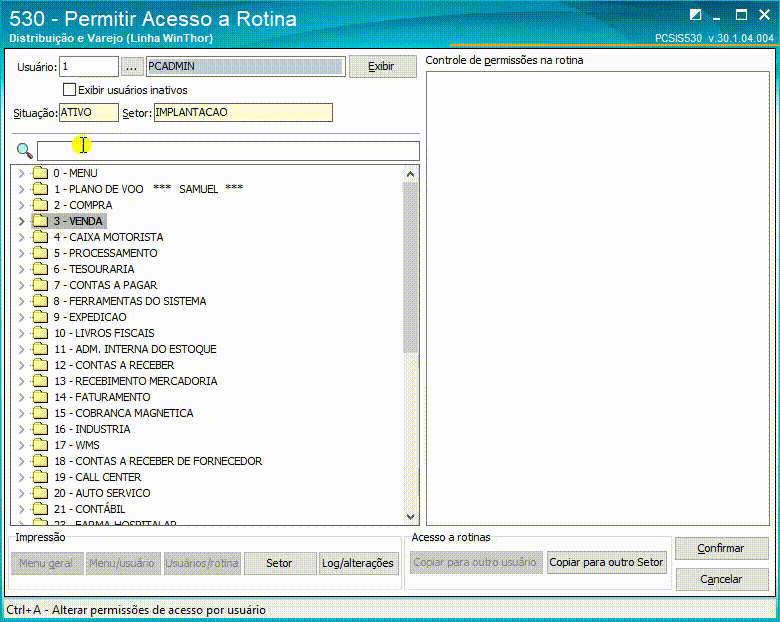This screenshot has height=622, width=780.
Task: Click the tree scrollbar down arrow
Action: tap(410, 517)
